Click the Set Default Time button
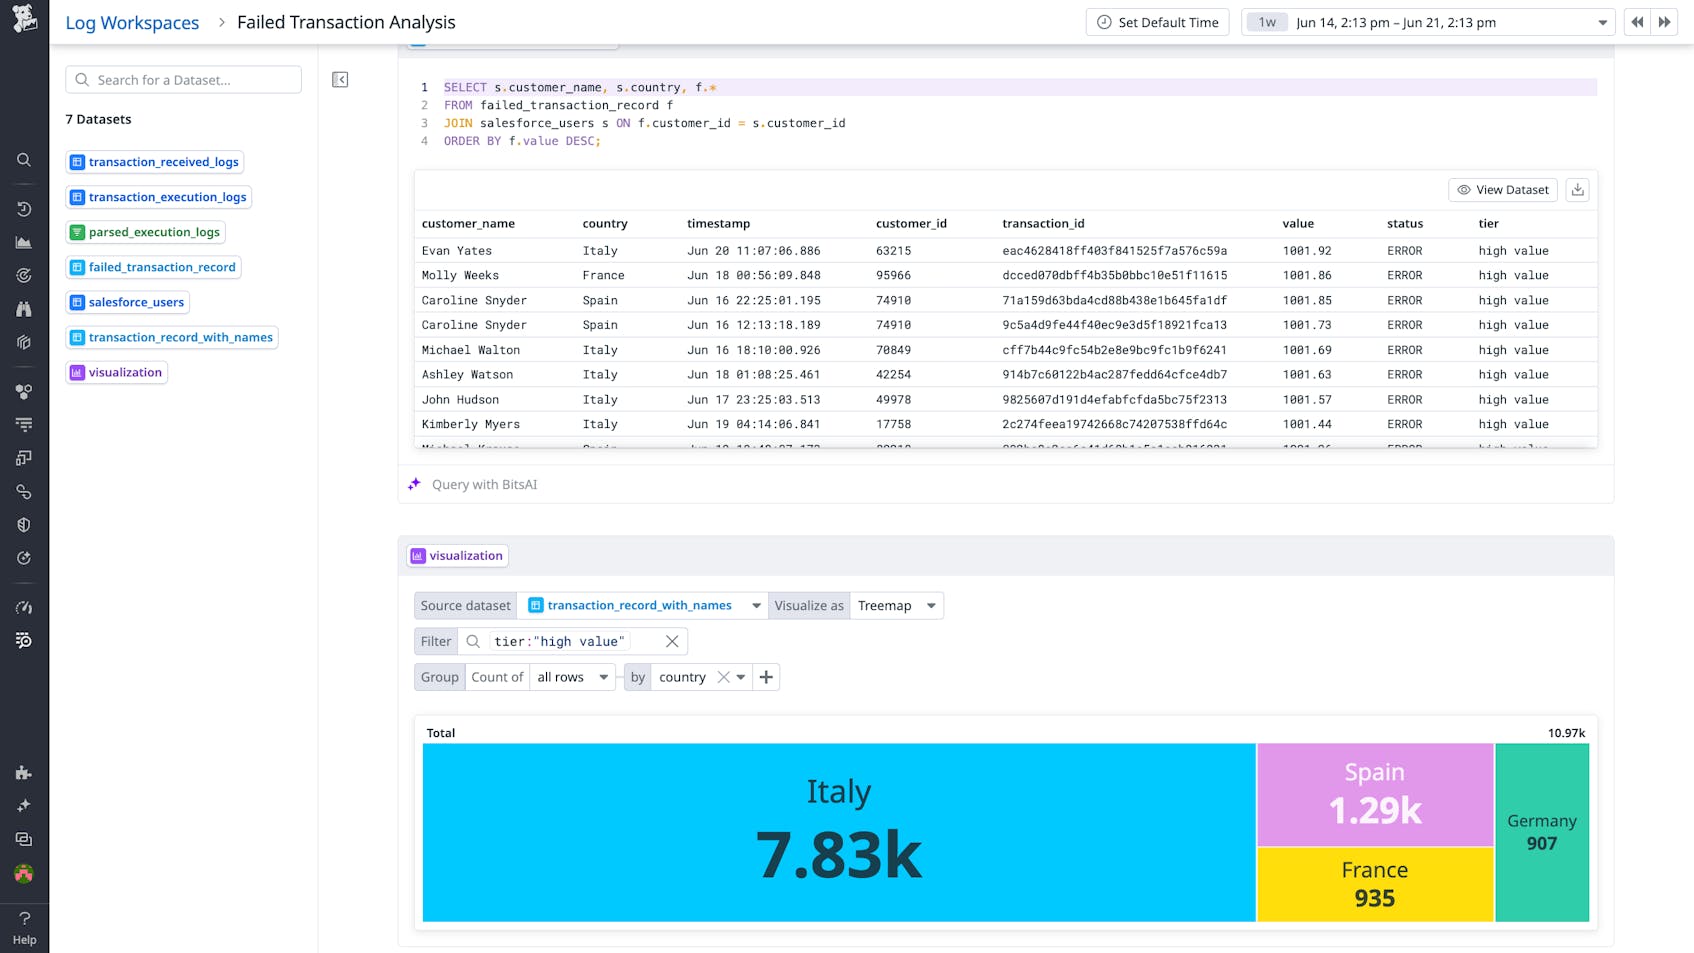This screenshot has width=1694, height=953. 1157,21
